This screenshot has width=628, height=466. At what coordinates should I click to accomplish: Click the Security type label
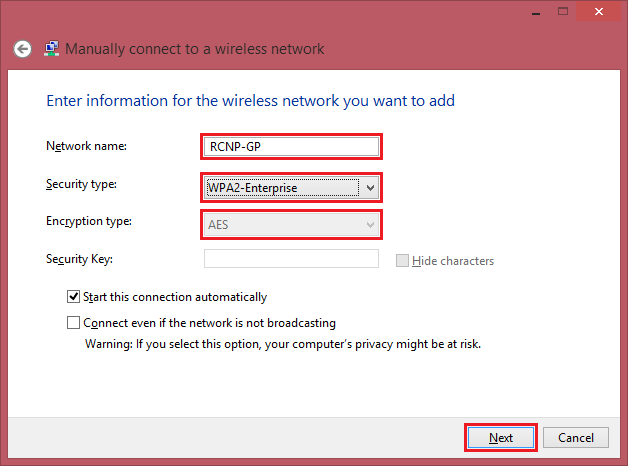(x=80, y=185)
